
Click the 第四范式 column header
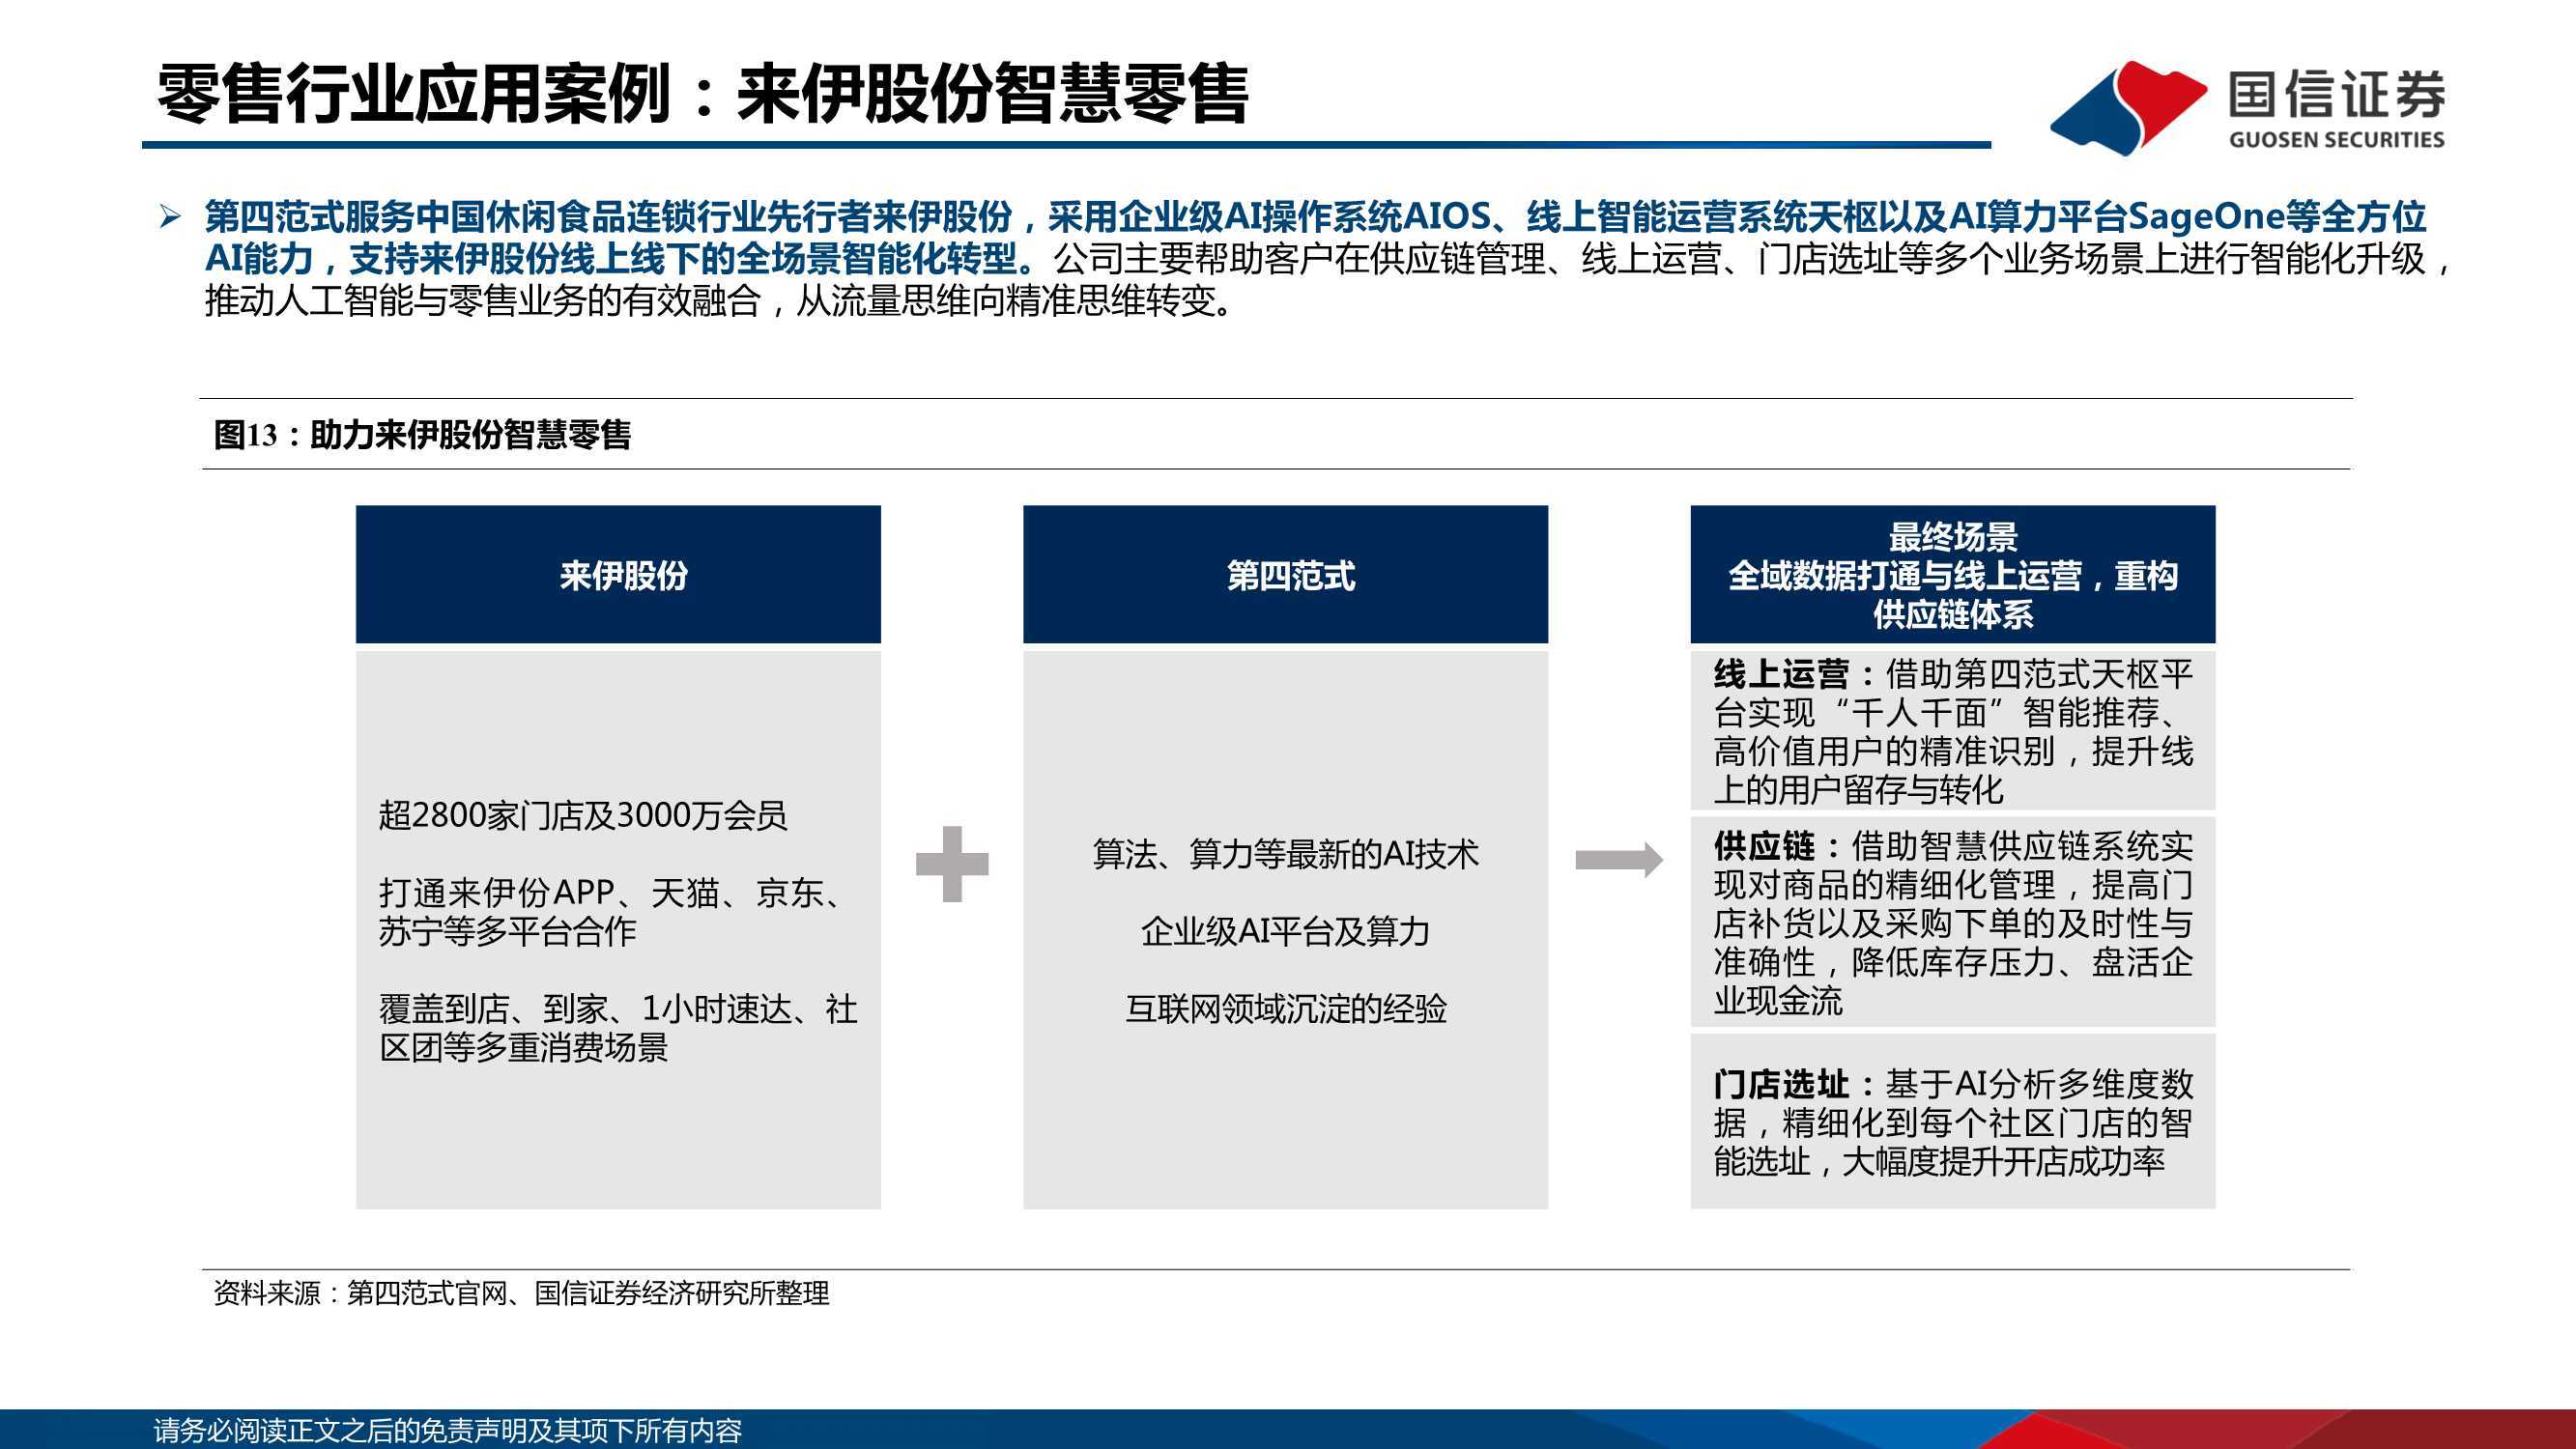[x=1285, y=574]
